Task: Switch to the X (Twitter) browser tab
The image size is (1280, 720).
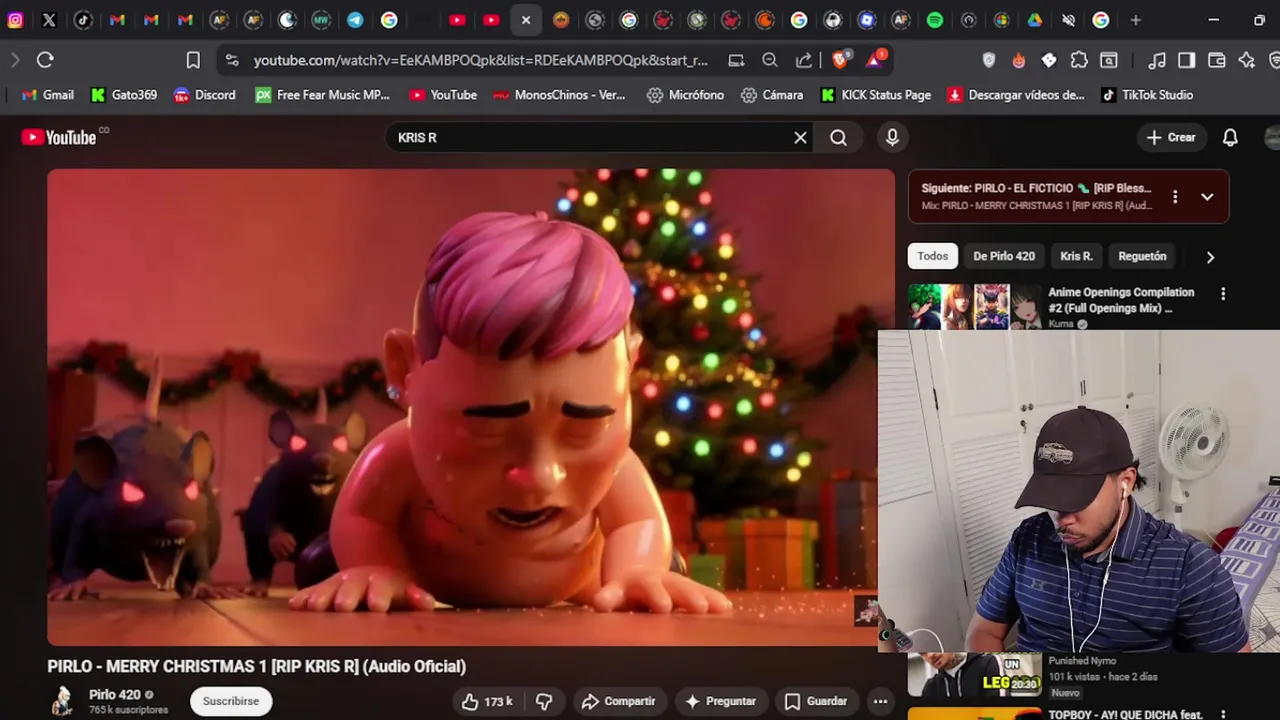Action: pos(49,20)
